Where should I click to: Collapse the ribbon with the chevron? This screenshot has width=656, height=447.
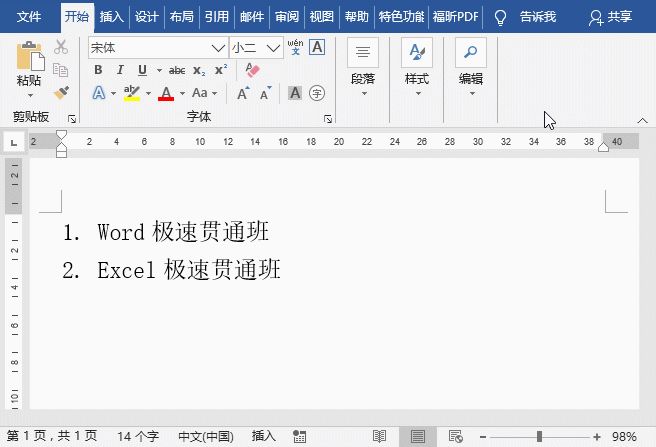642,121
